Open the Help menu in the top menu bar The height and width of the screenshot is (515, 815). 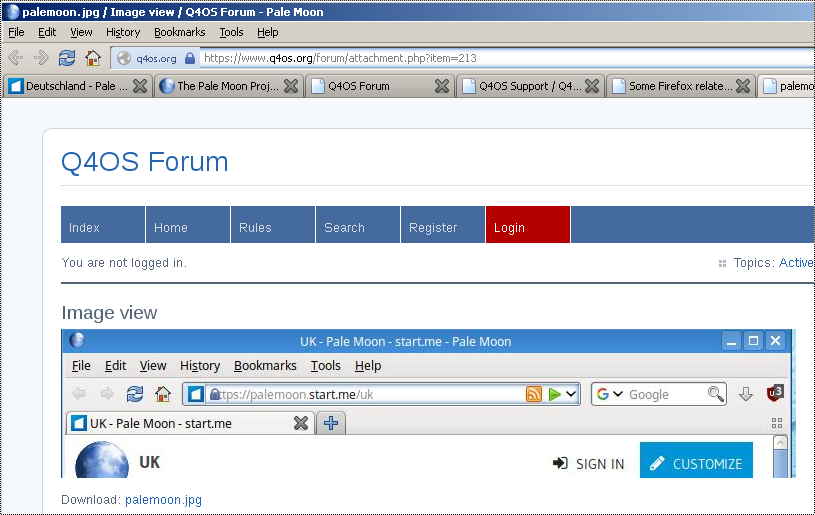coord(267,32)
